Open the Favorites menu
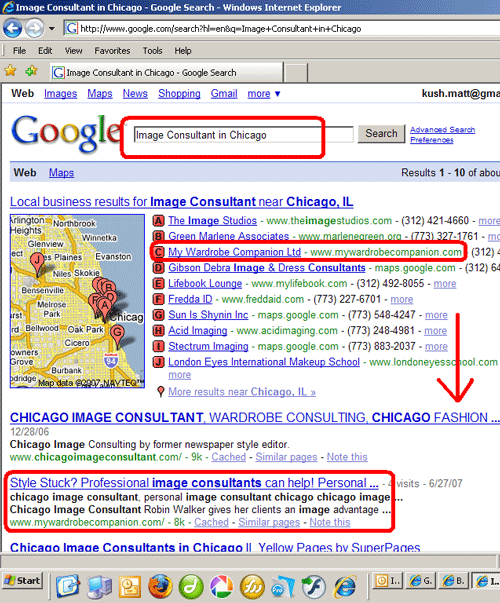Image resolution: width=500 pixels, height=603 pixels. pyautogui.click(x=112, y=51)
